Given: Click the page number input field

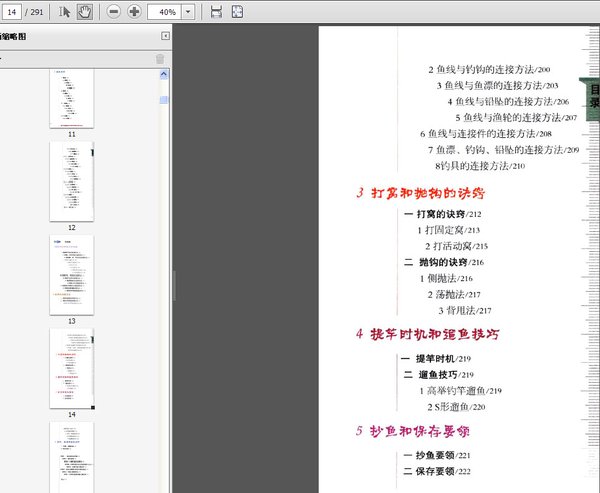Looking at the screenshot, I should tap(13, 12).
